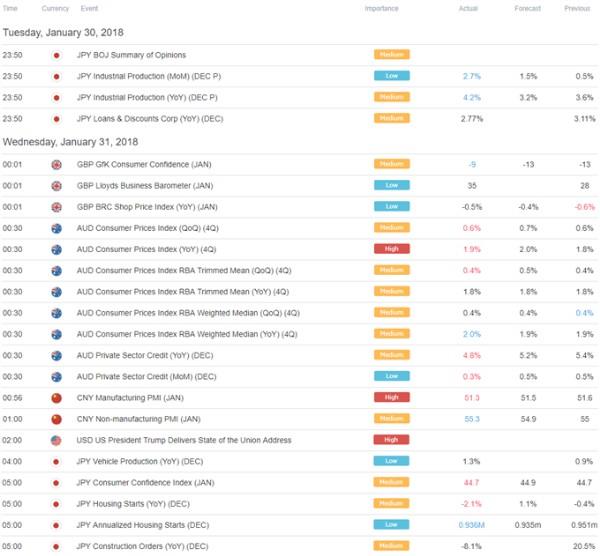Click the Time column header
600x556 pixels.
pyautogui.click(x=11, y=8)
